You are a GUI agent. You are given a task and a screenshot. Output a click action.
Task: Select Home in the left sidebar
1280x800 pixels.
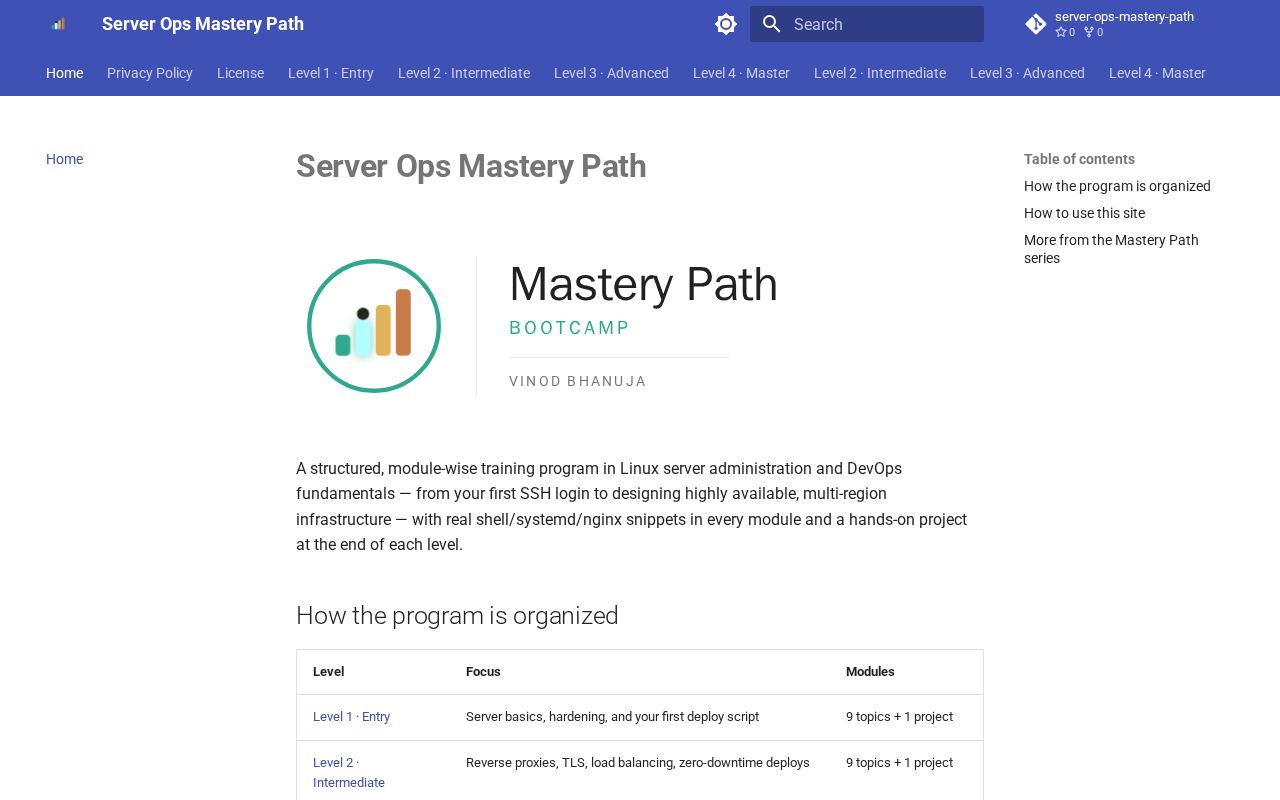(64, 159)
